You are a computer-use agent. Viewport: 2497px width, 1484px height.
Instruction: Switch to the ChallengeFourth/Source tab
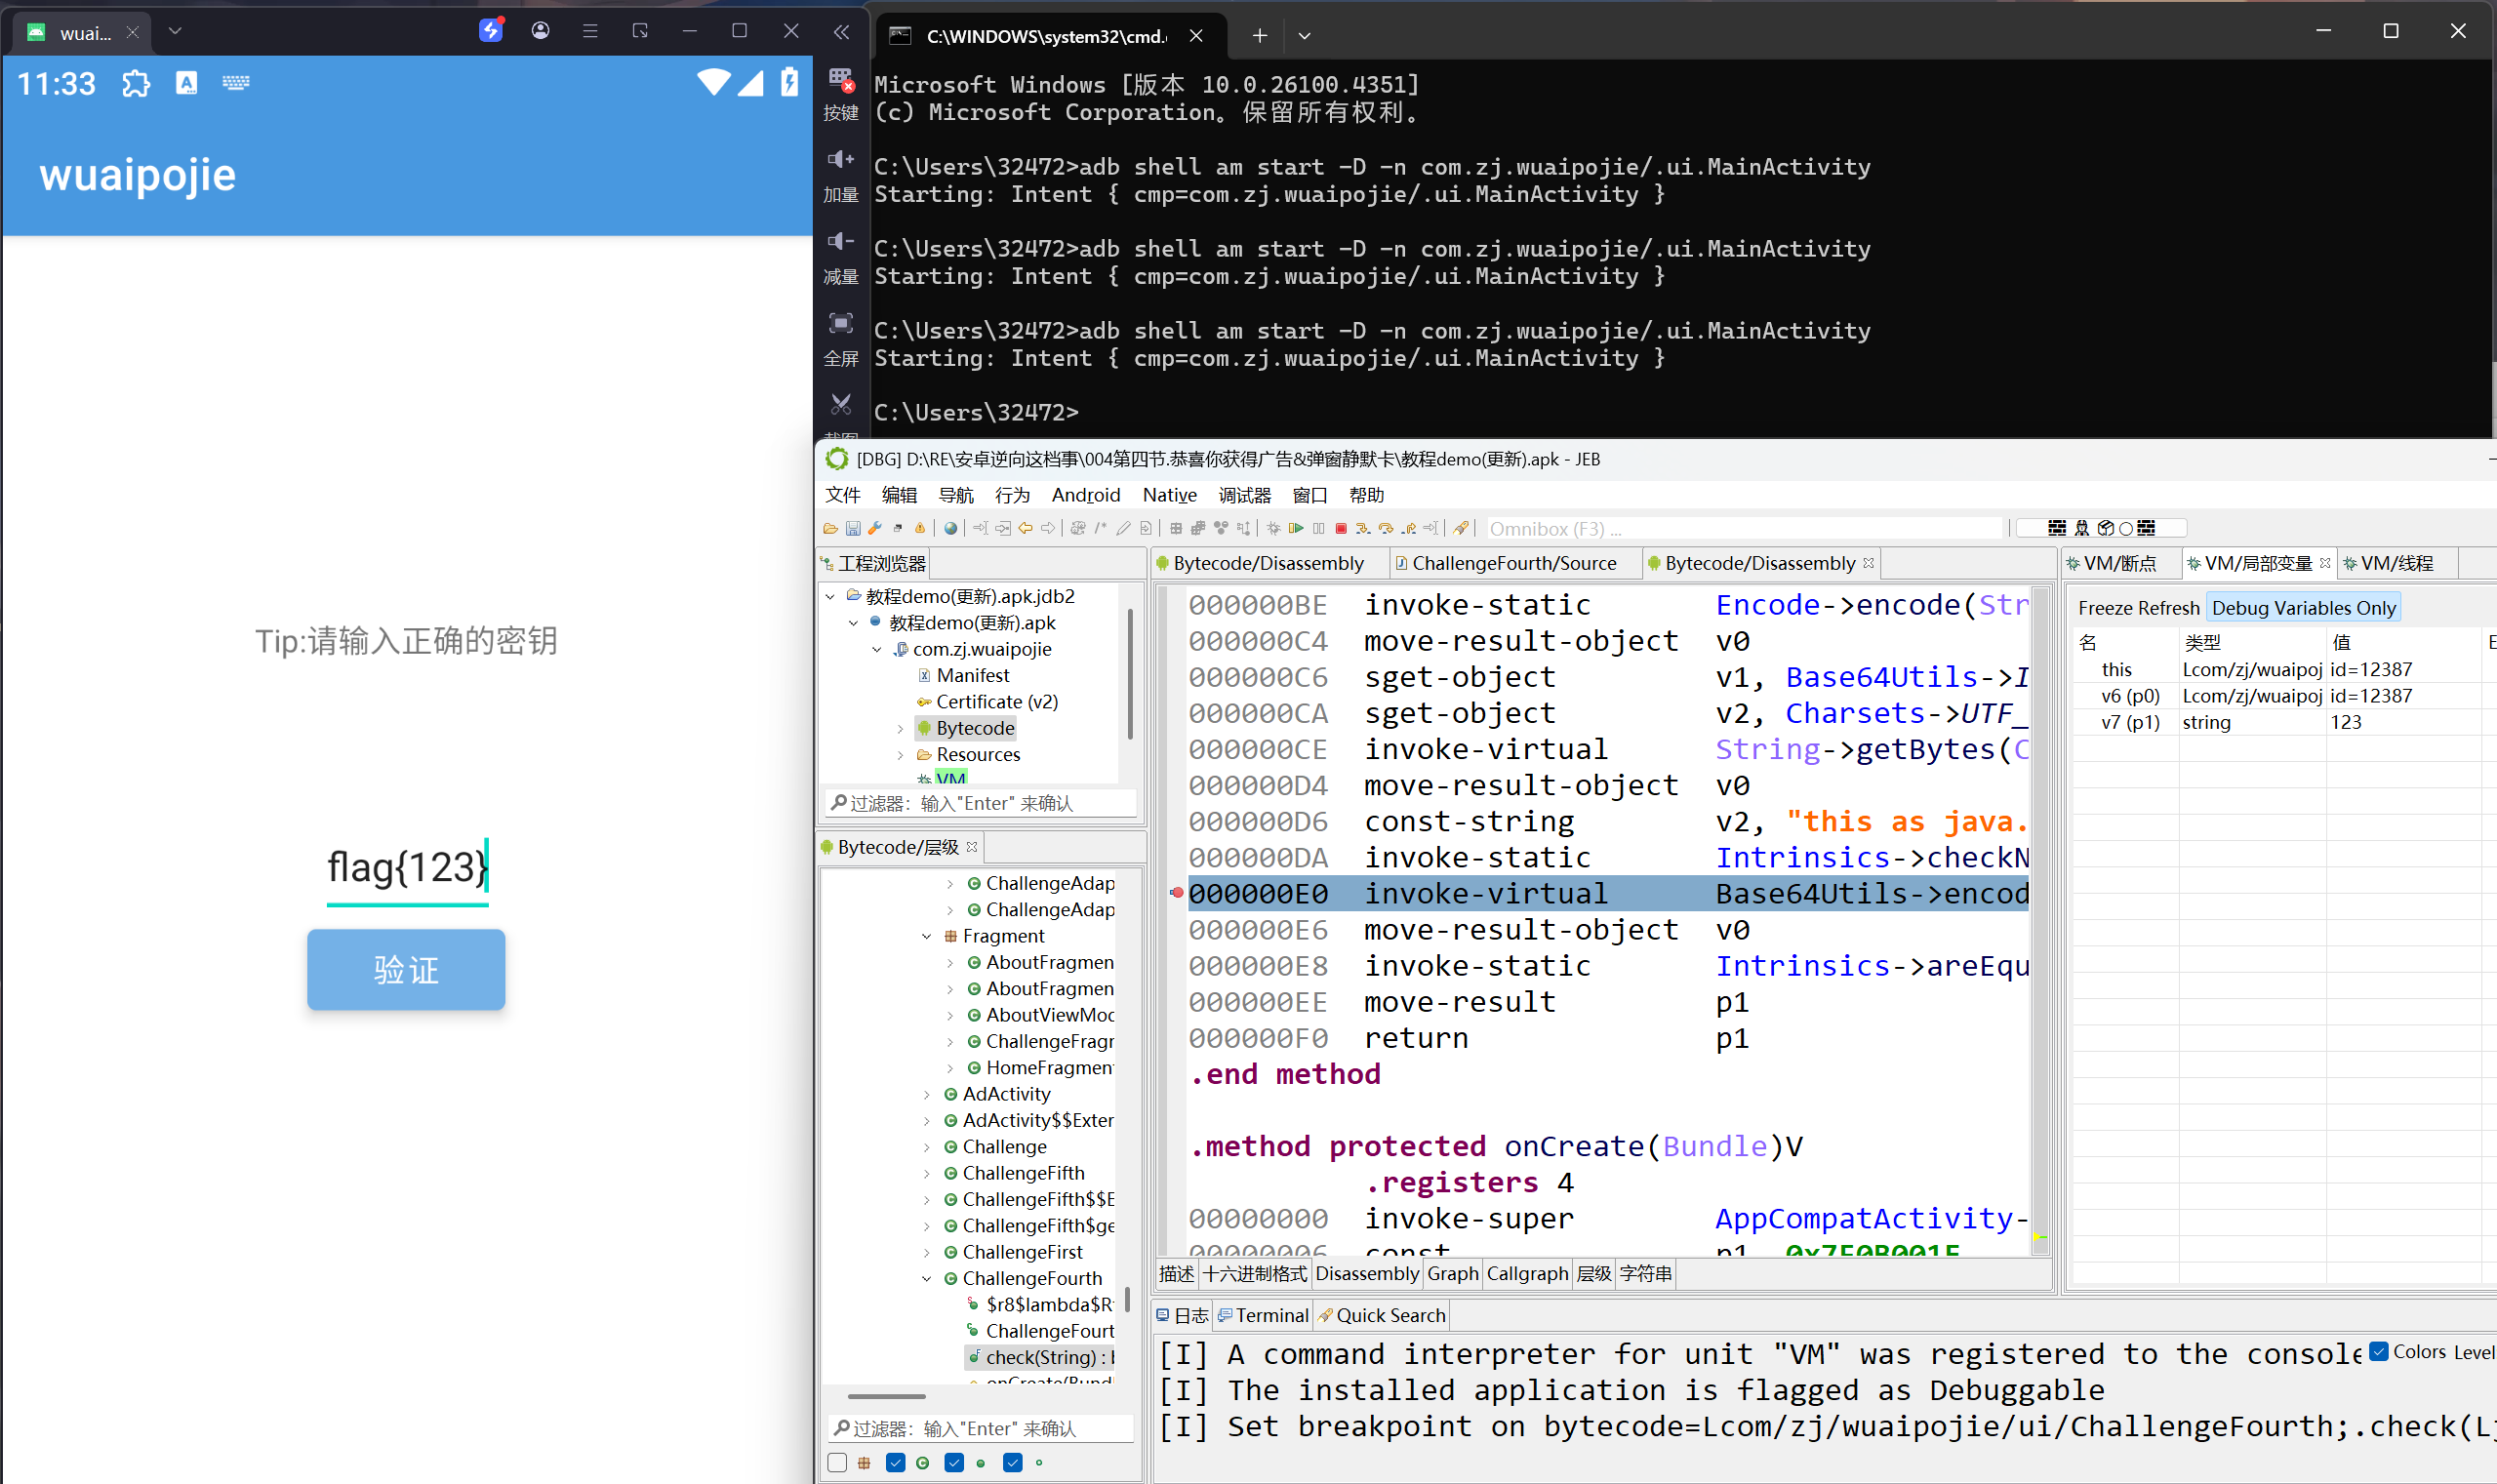pos(1512,563)
